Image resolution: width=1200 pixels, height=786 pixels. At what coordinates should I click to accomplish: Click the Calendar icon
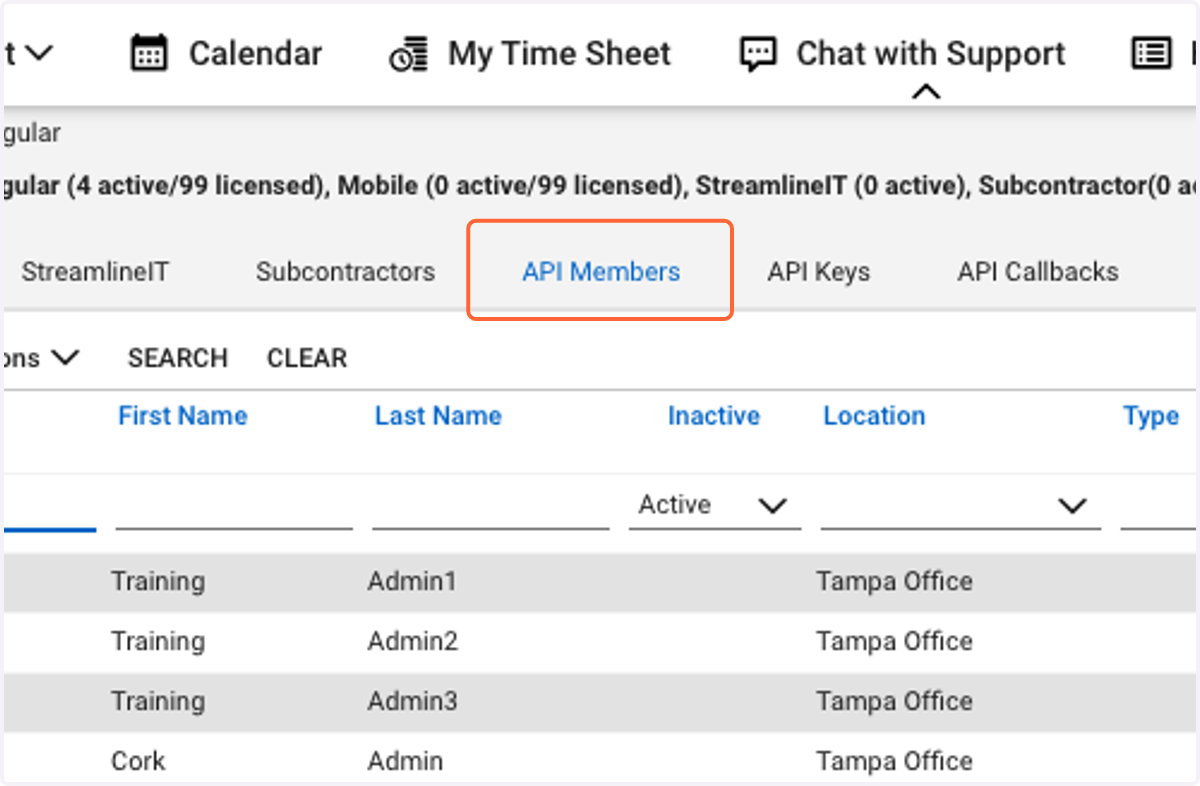click(x=149, y=53)
